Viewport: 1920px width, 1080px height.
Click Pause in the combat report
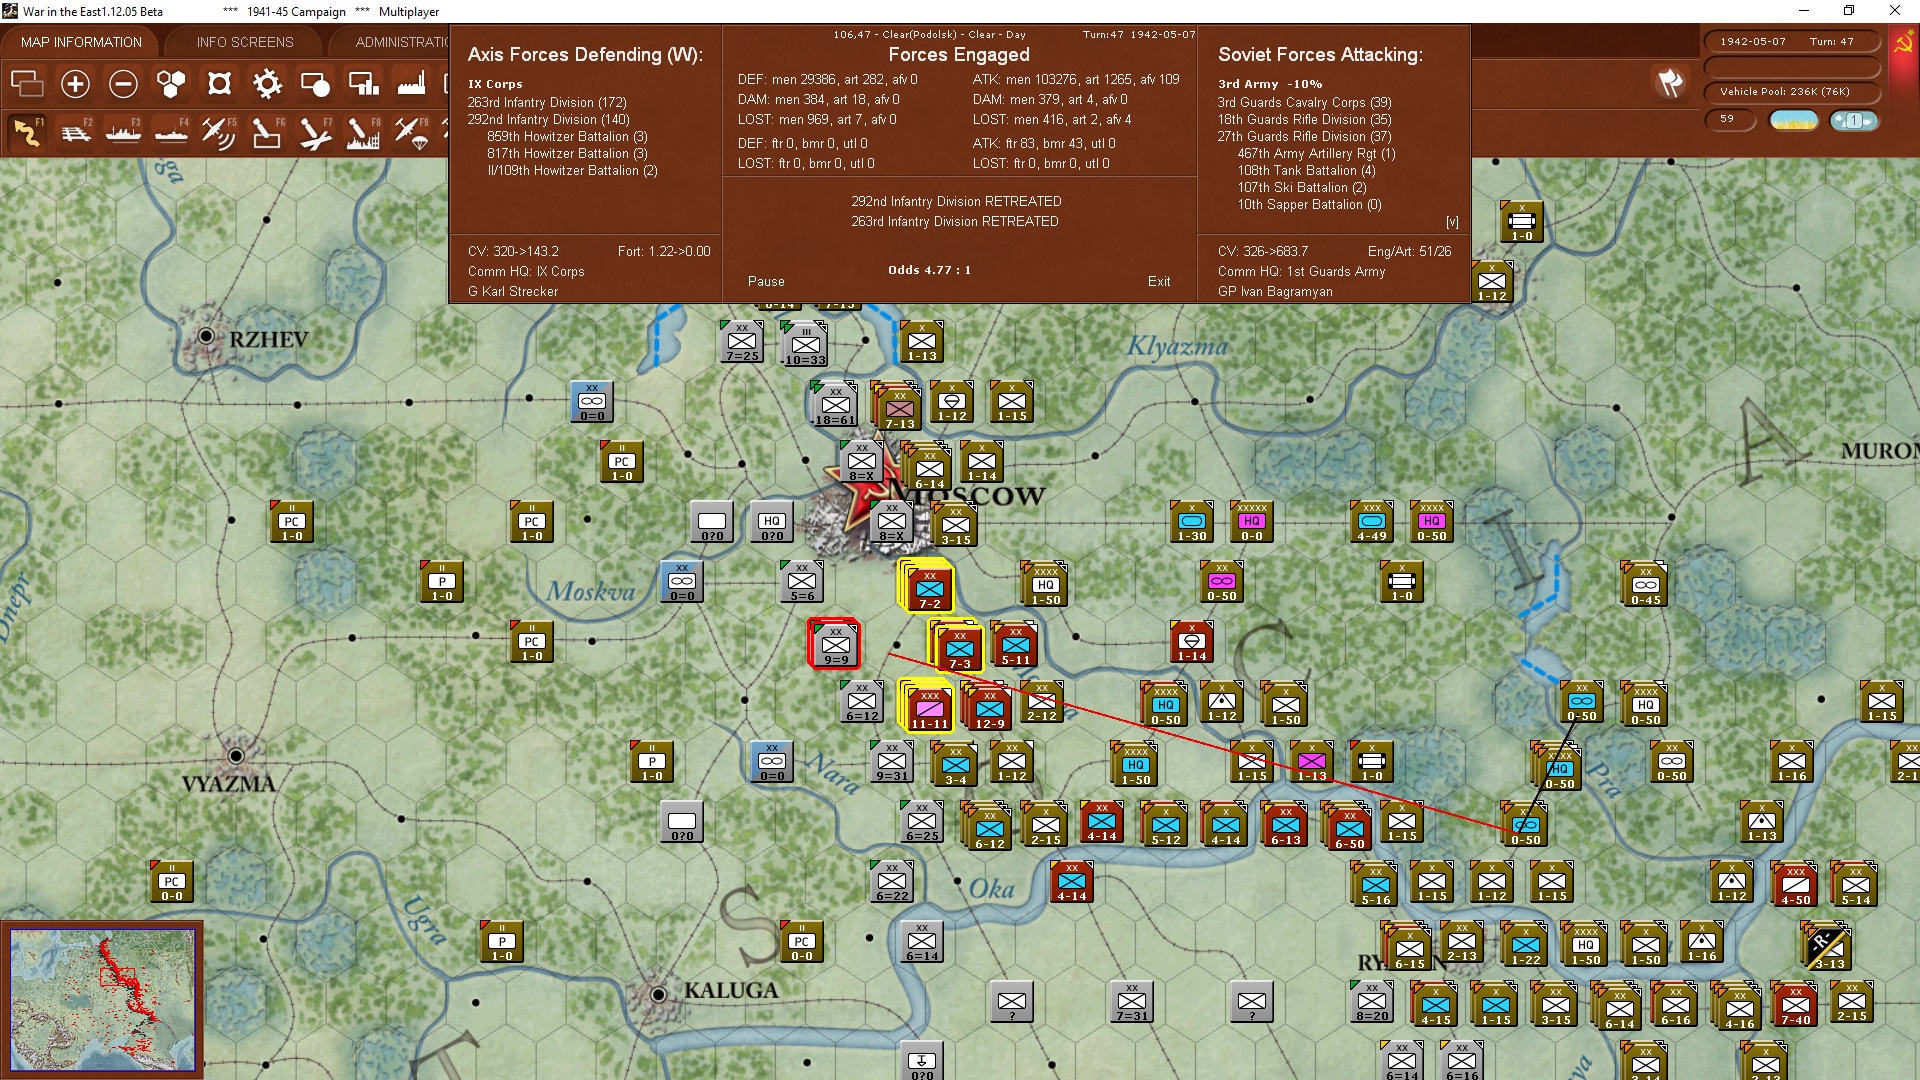click(x=766, y=282)
